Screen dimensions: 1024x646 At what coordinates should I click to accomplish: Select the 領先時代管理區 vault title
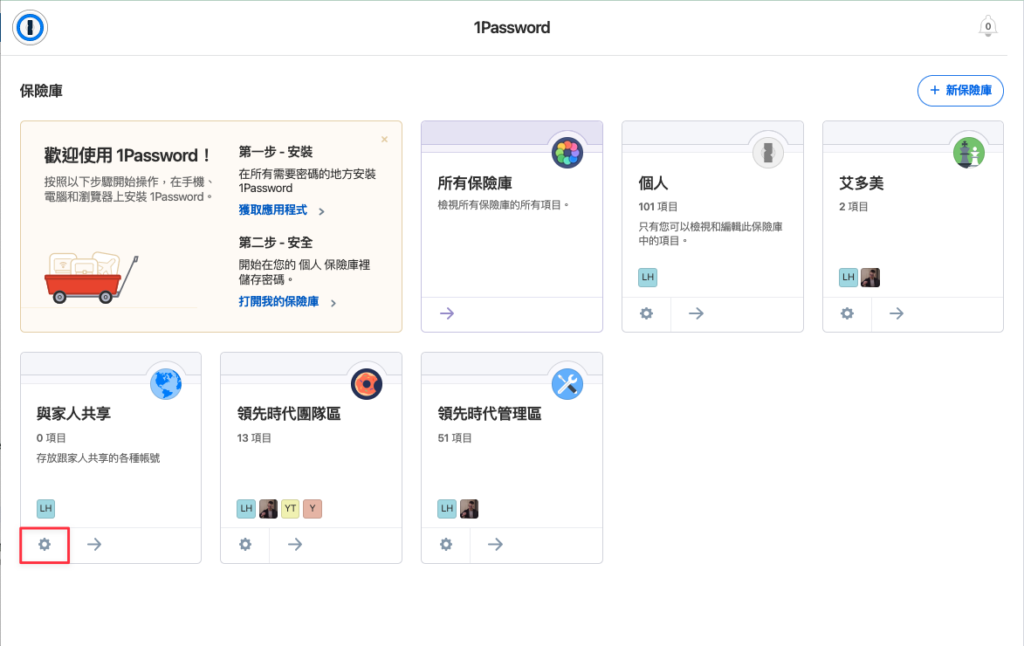pyautogui.click(x=489, y=413)
